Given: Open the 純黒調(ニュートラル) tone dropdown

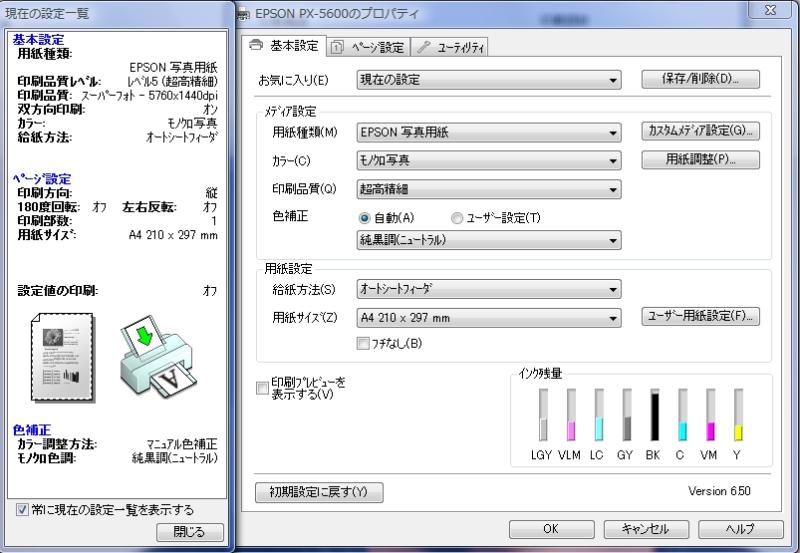Looking at the screenshot, I should [x=489, y=240].
